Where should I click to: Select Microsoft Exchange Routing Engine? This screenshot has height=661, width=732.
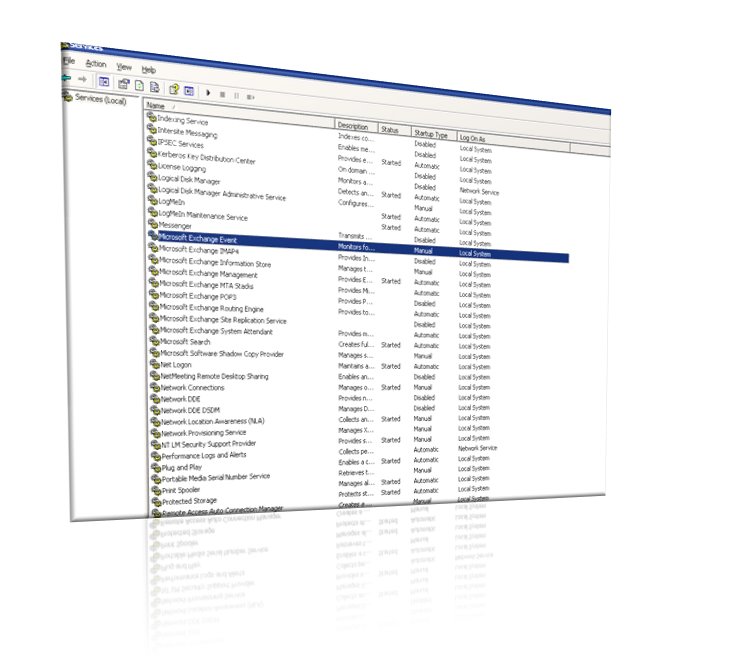[211, 308]
